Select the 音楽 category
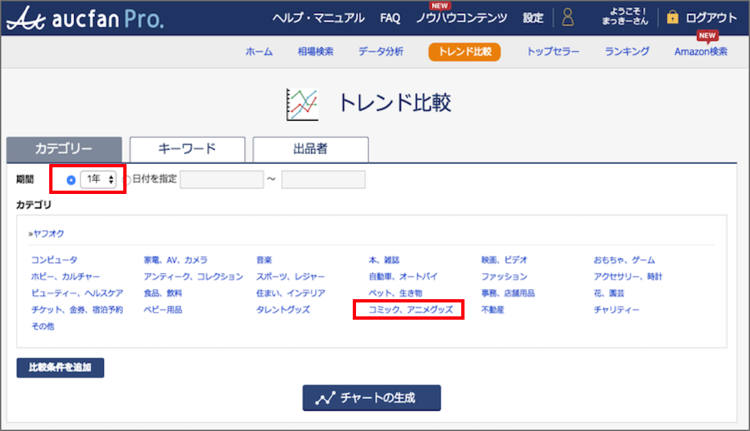 coord(264,260)
